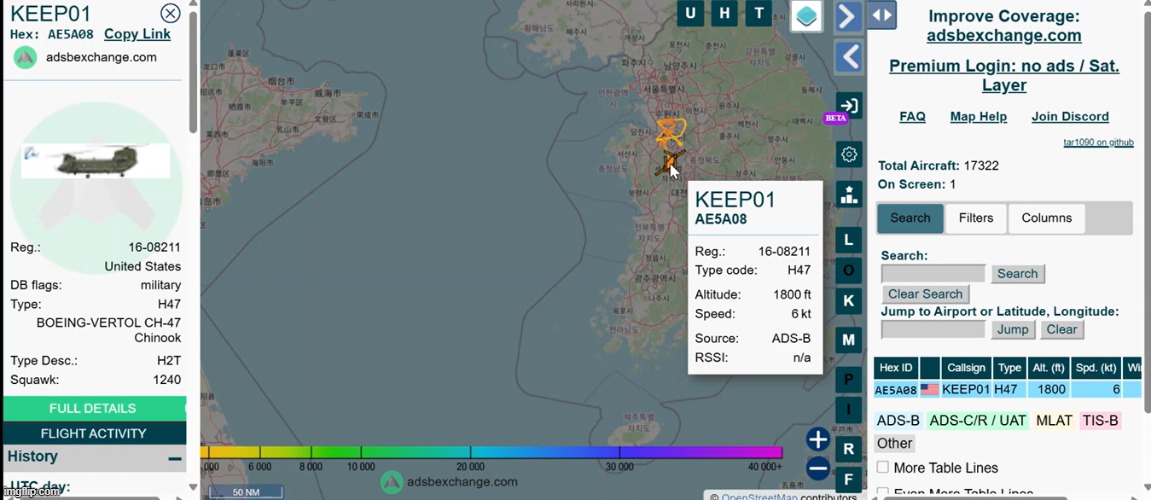
Task: Click the Other legend label
Action: pyautogui.click(x=894, y=443)
